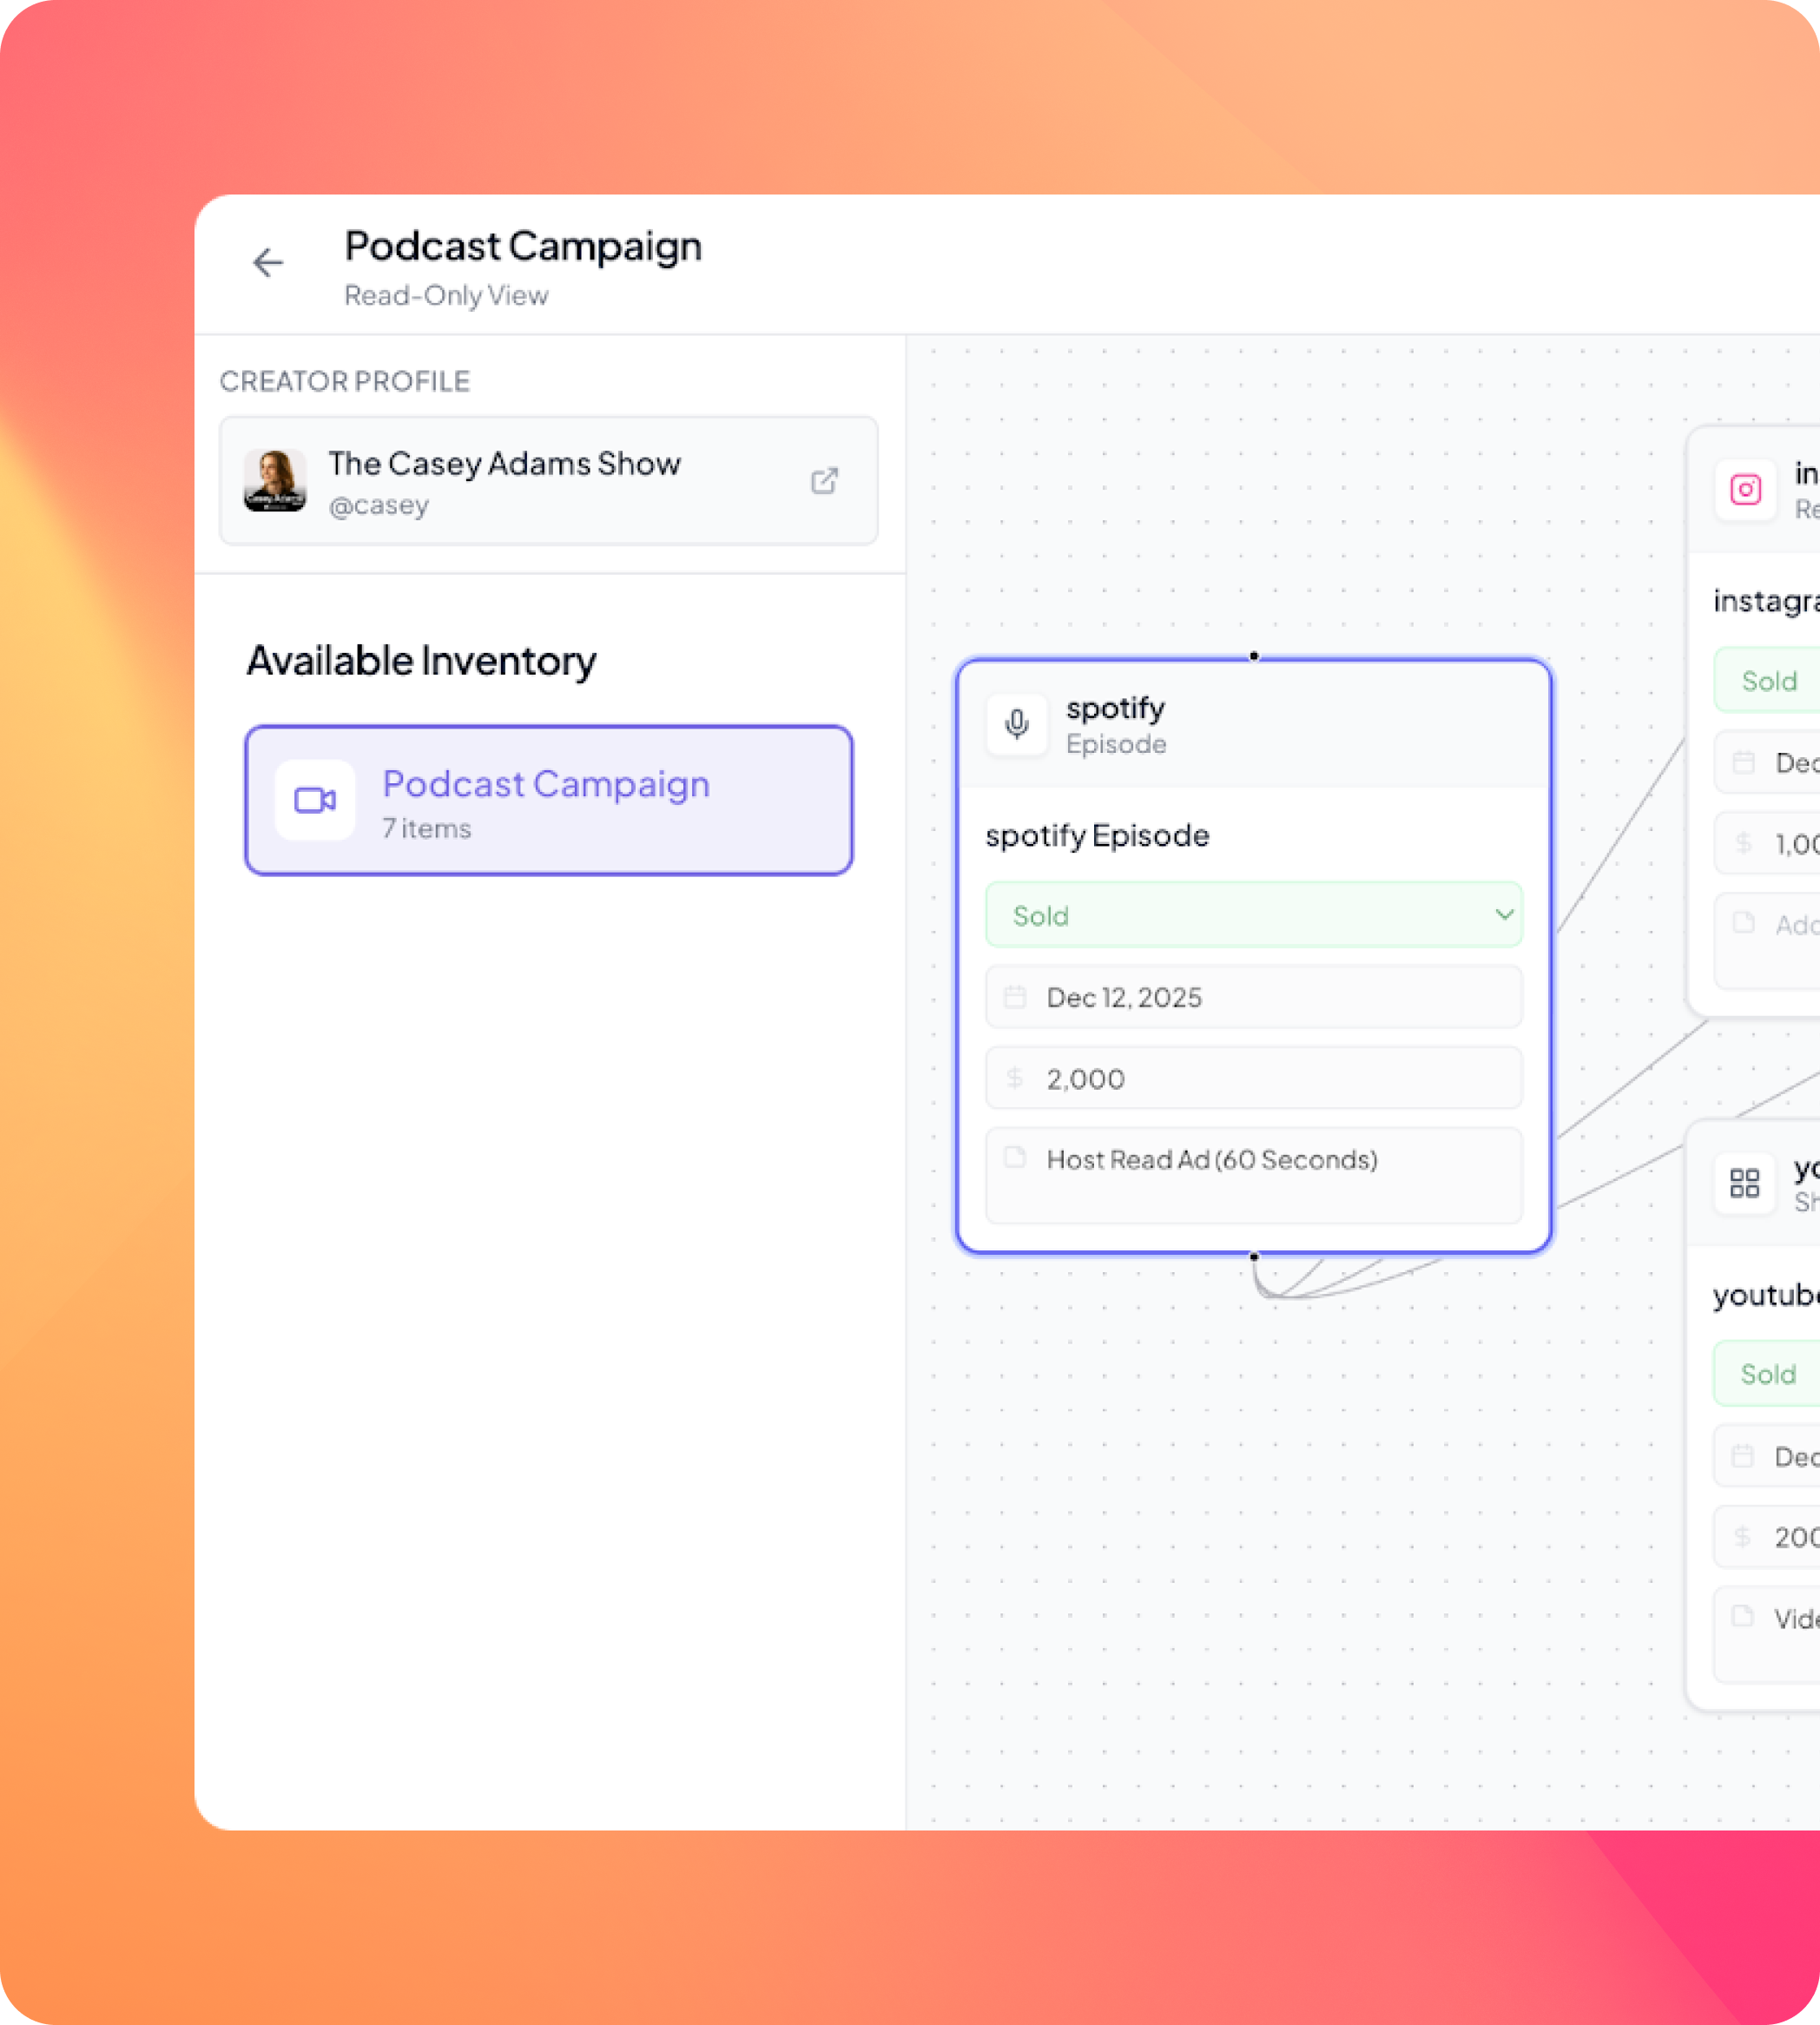The width and height of the screenshot is (1820, 2025).
Task: Select Podcast Campaign 7 items inventory
Action: pyautogui.click(x=548, y=801)
